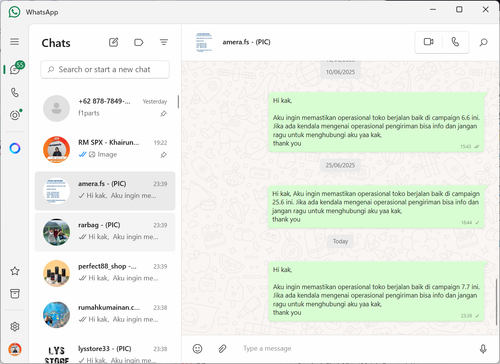This screenshot has height=364, width=500.
Task: Open the Status updates tab
Action: (x=15, y=115)
